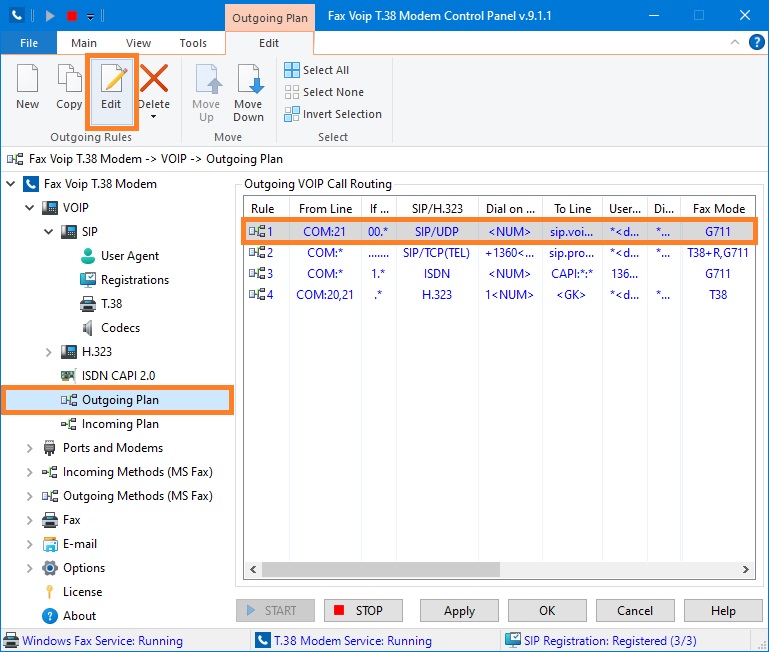This screenshot has width=769, height=652.
Task: Click Invert Selection in the ribbon
Action: coord(333,114)
